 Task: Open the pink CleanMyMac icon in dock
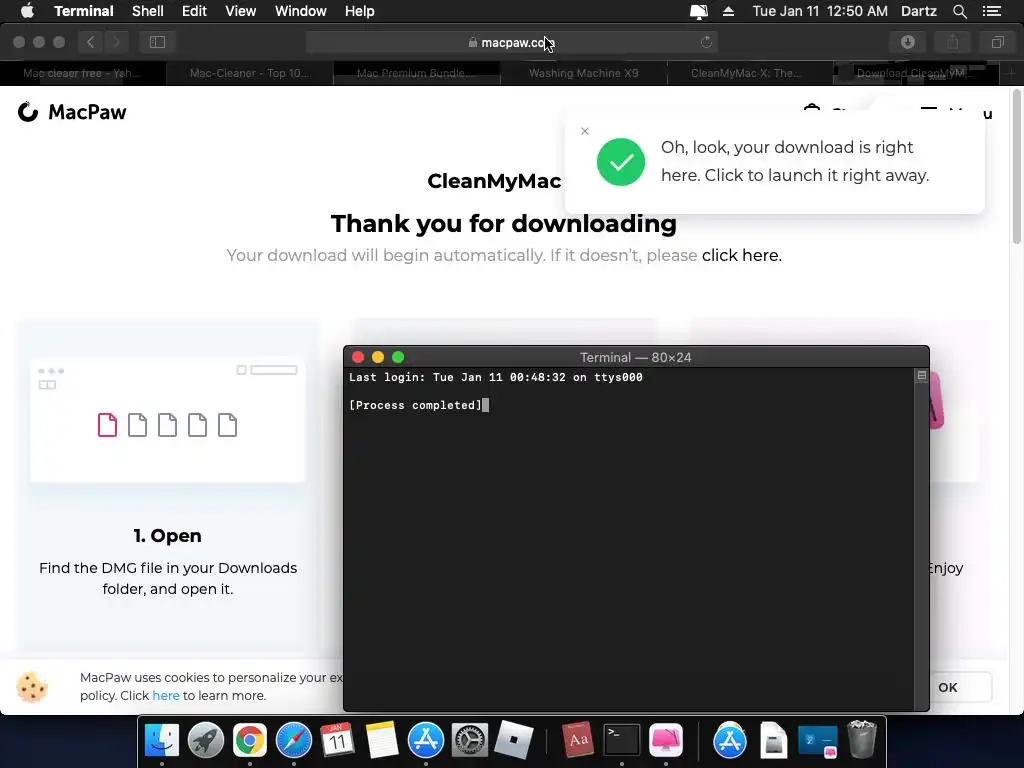coord(665,740)
